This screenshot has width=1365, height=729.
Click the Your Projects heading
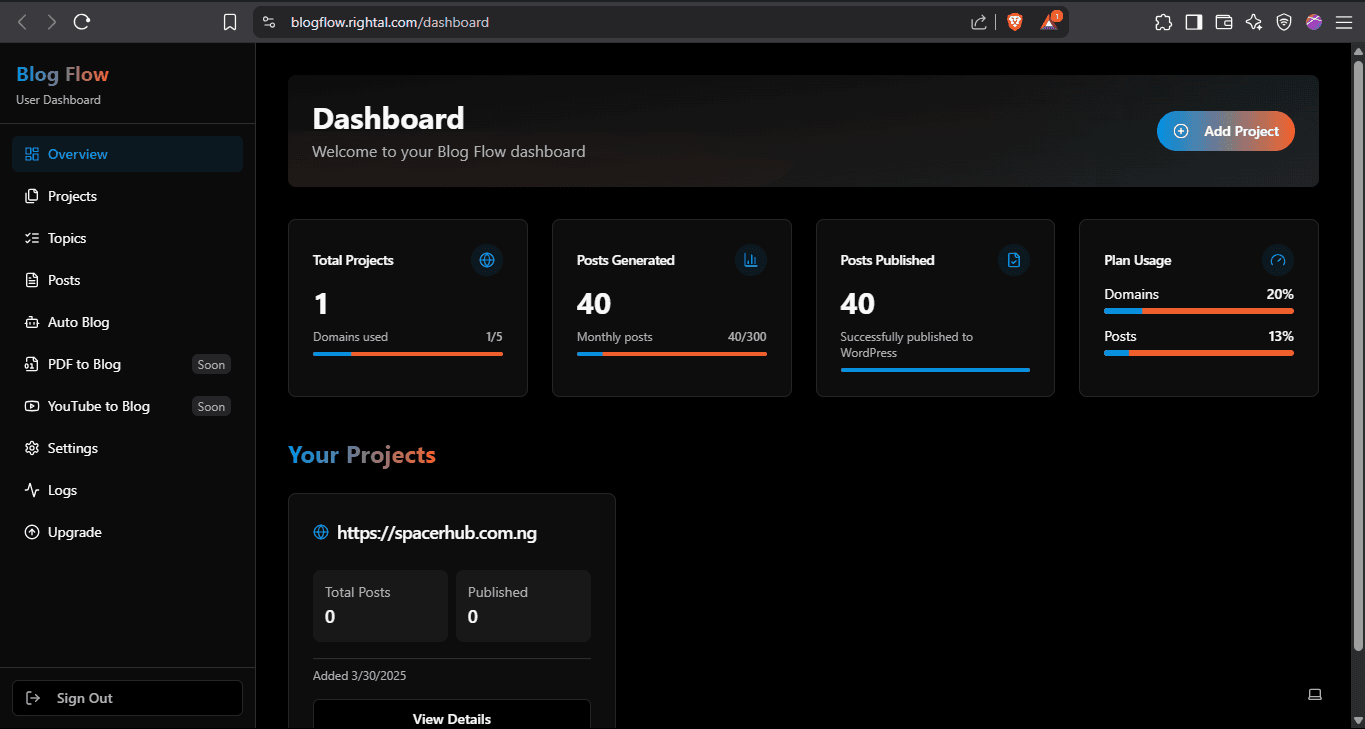362,455
